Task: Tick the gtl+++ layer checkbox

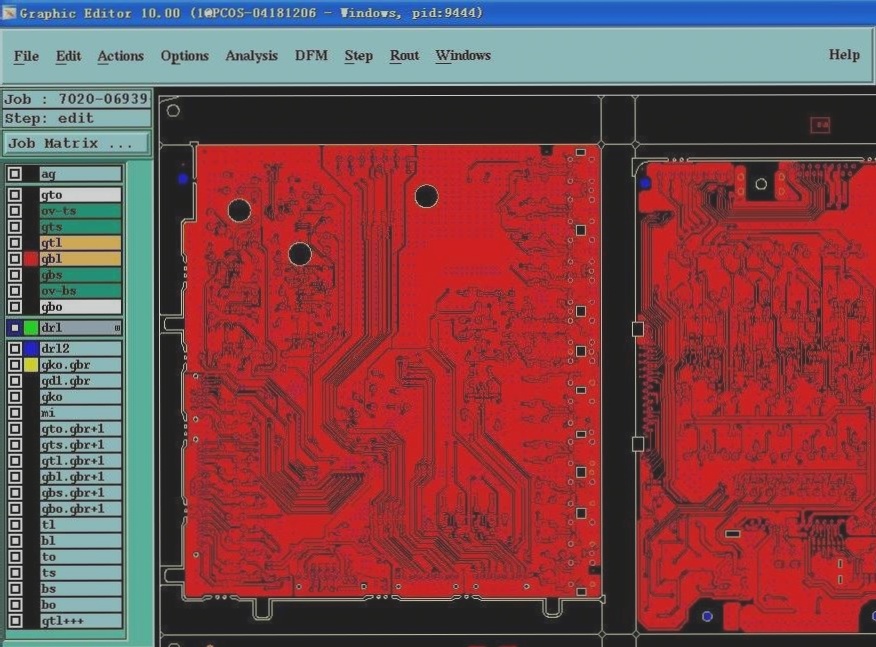Action: coord(15,621)
